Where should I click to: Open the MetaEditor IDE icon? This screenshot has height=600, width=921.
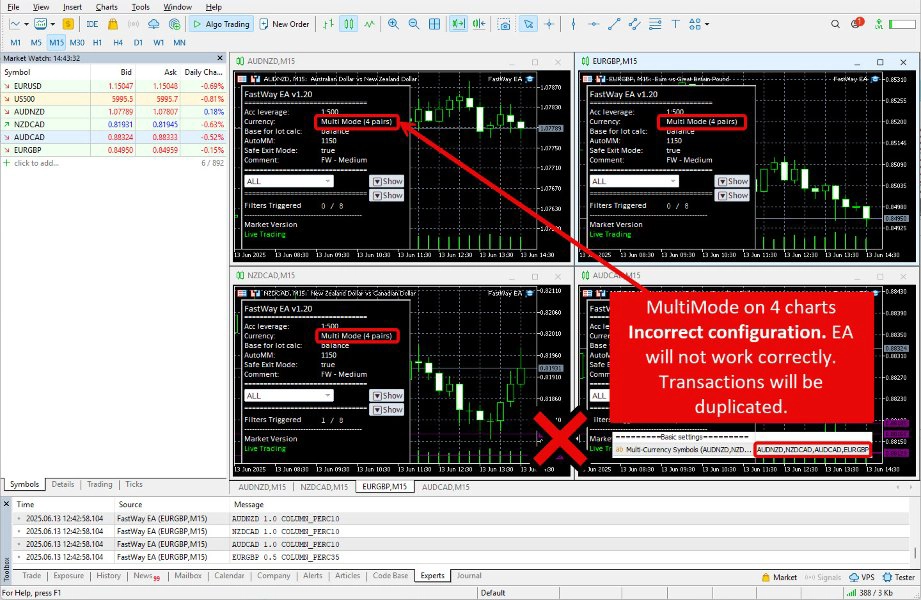pos(92,23)
